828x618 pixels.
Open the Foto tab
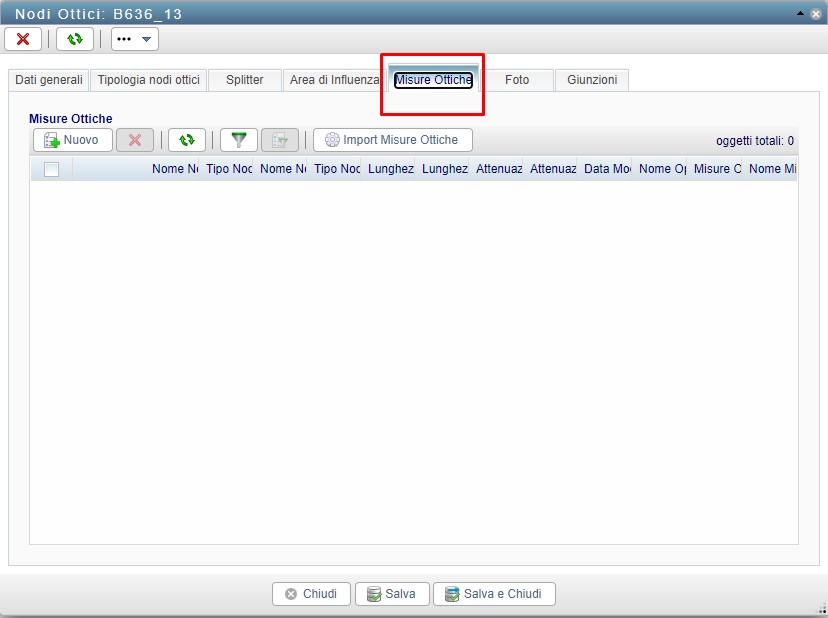pyautogui.click(x=517, y=80)
